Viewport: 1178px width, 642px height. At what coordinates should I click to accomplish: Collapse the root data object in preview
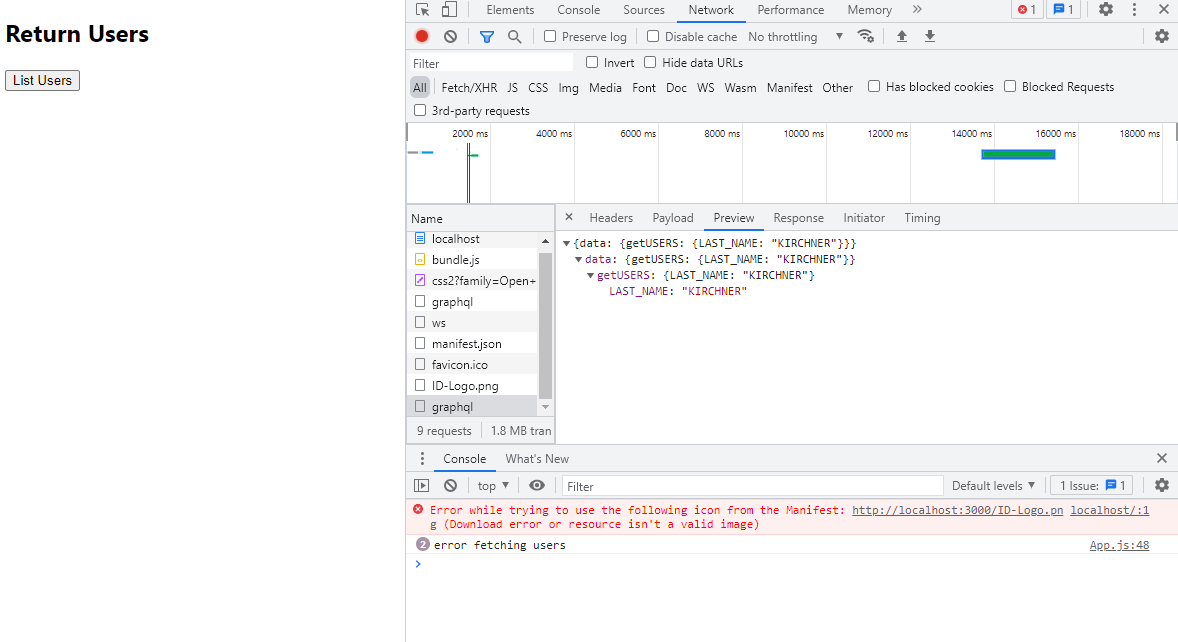pos(566,243)
